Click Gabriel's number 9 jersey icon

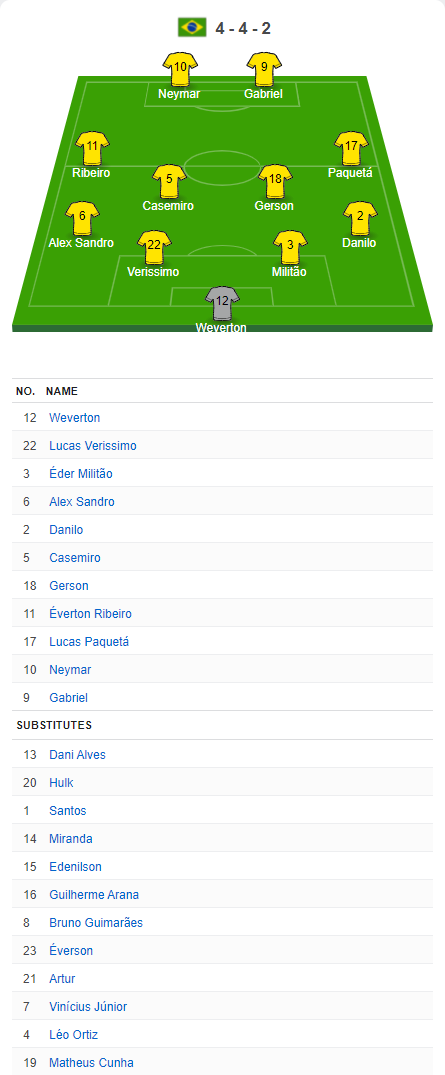click(x=264, y=70)
